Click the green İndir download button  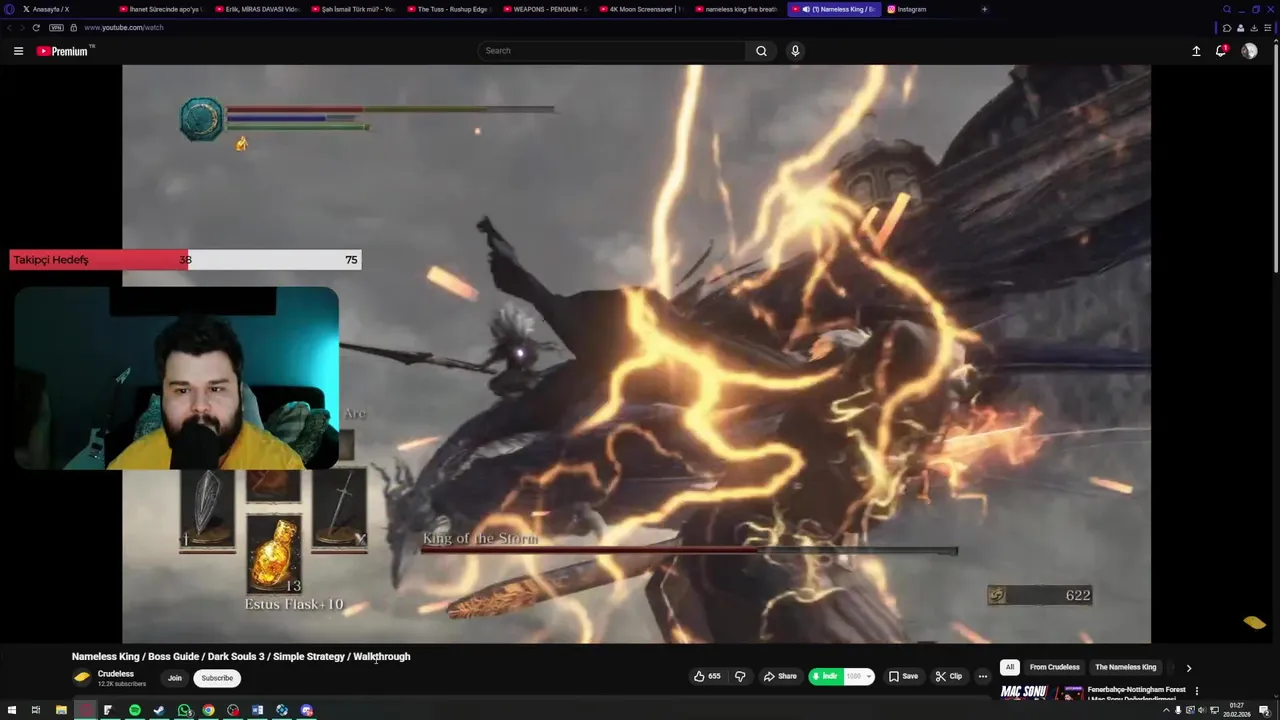tap(825, 677)
